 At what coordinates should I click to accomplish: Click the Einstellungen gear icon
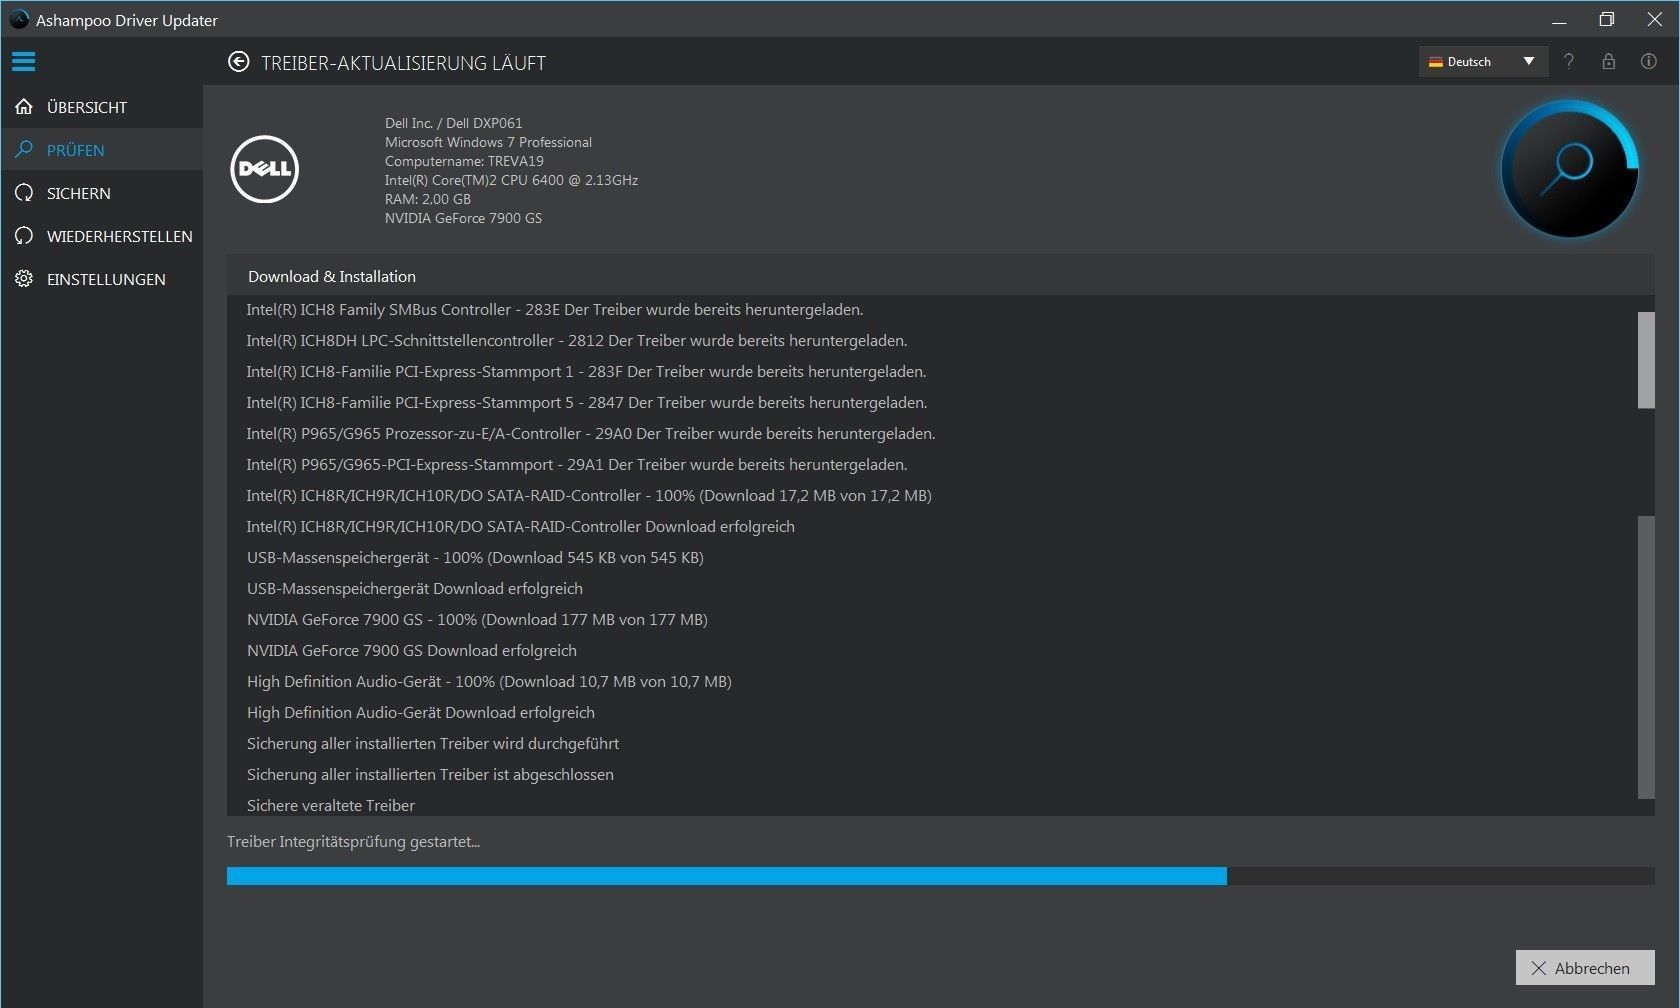pyautogui.click(x=24, y=279)
